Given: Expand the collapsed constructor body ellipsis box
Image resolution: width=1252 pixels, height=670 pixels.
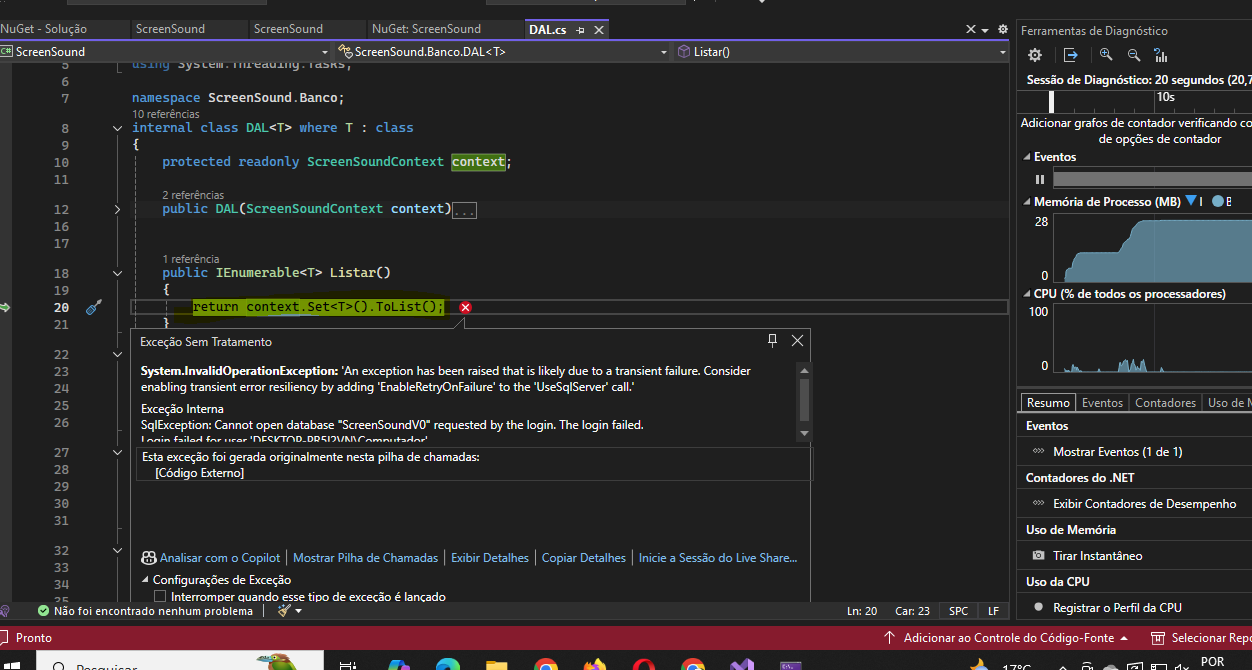Looking at the screenshot, I should (465, 210).
